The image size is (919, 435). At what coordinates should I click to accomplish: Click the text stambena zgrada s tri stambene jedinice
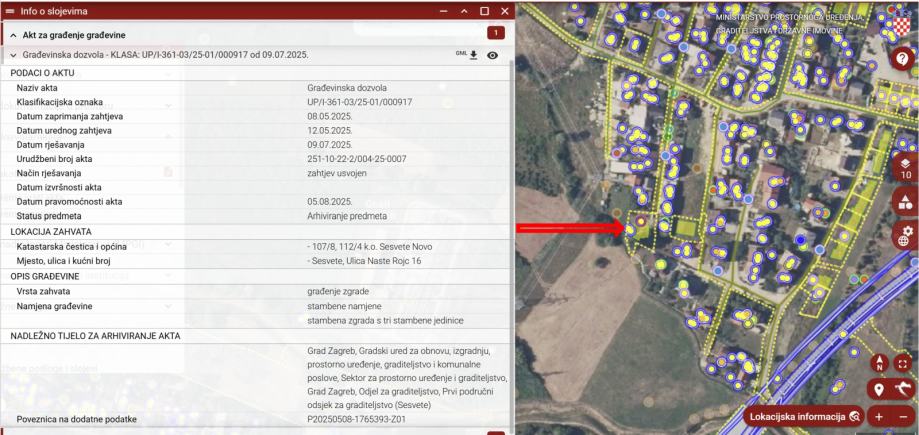[386, 321]
